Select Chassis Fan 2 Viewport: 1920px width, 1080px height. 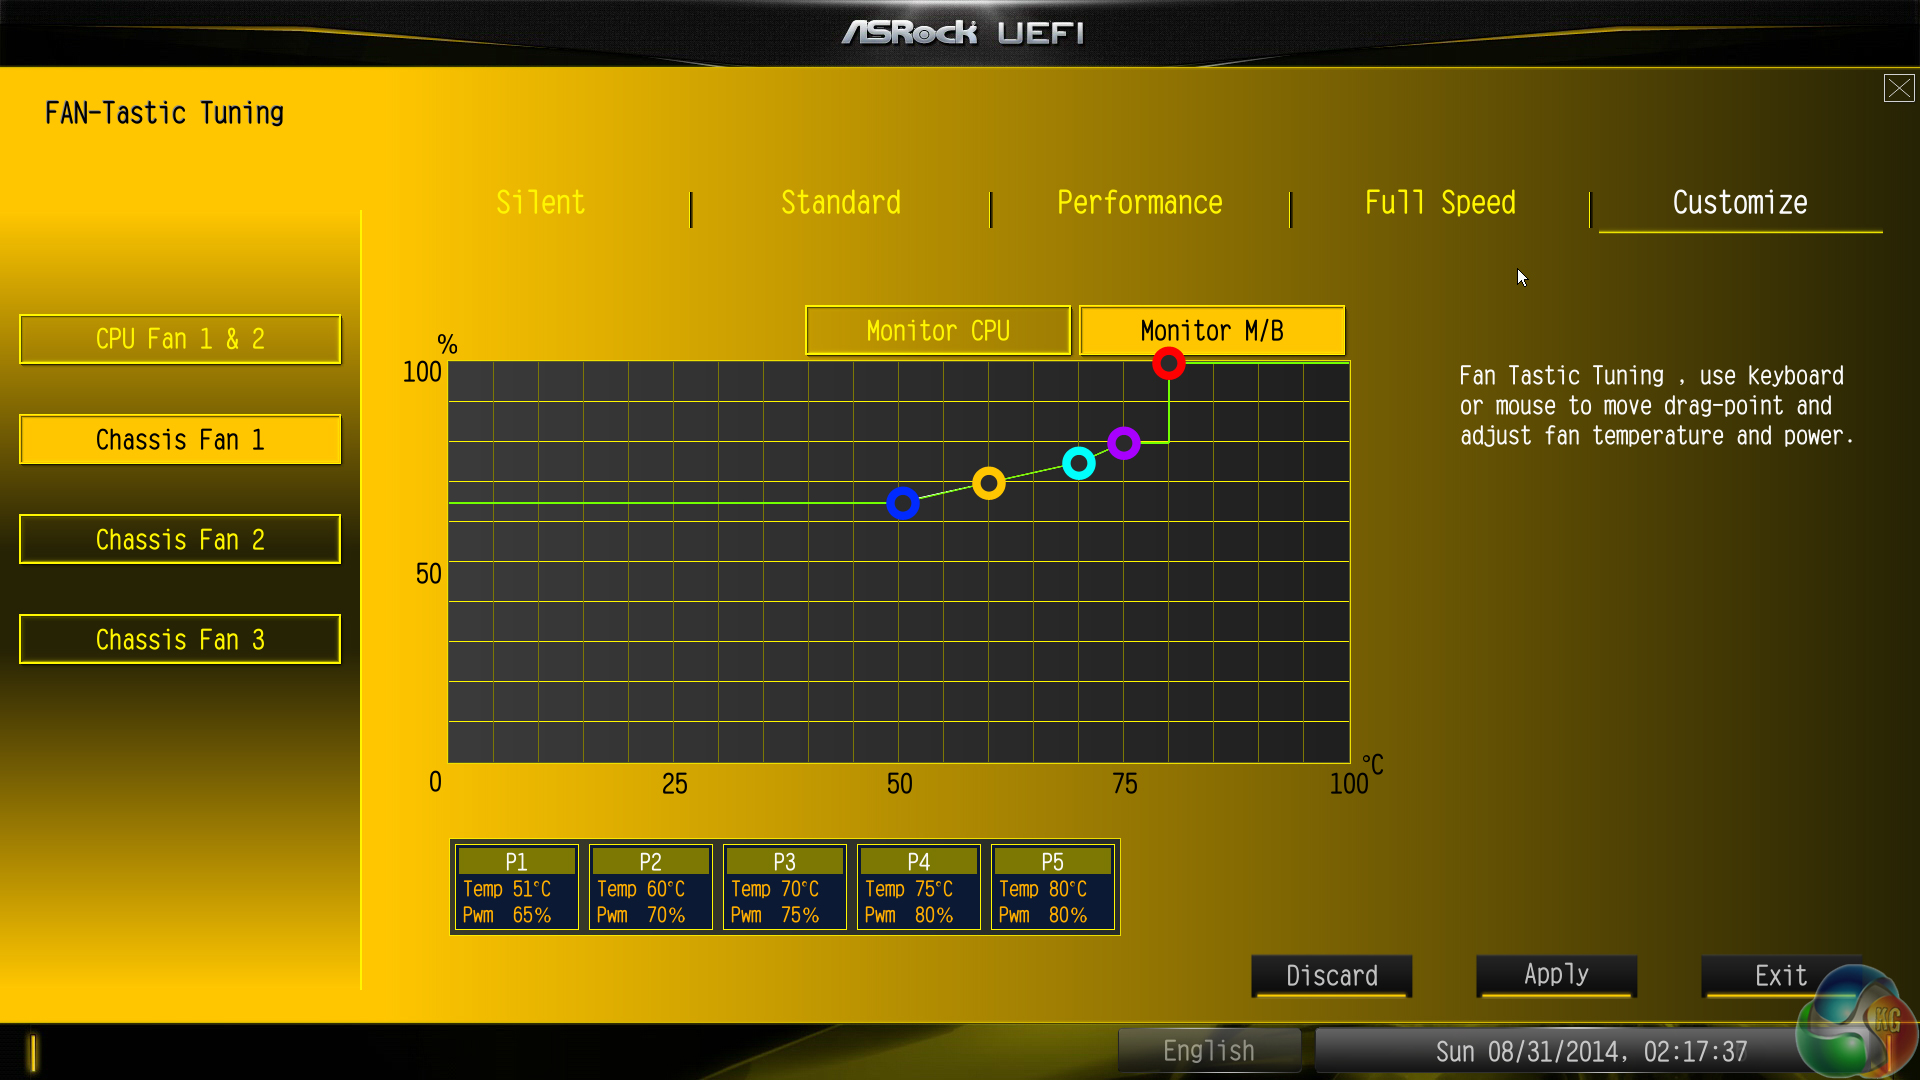pos(180,540)
